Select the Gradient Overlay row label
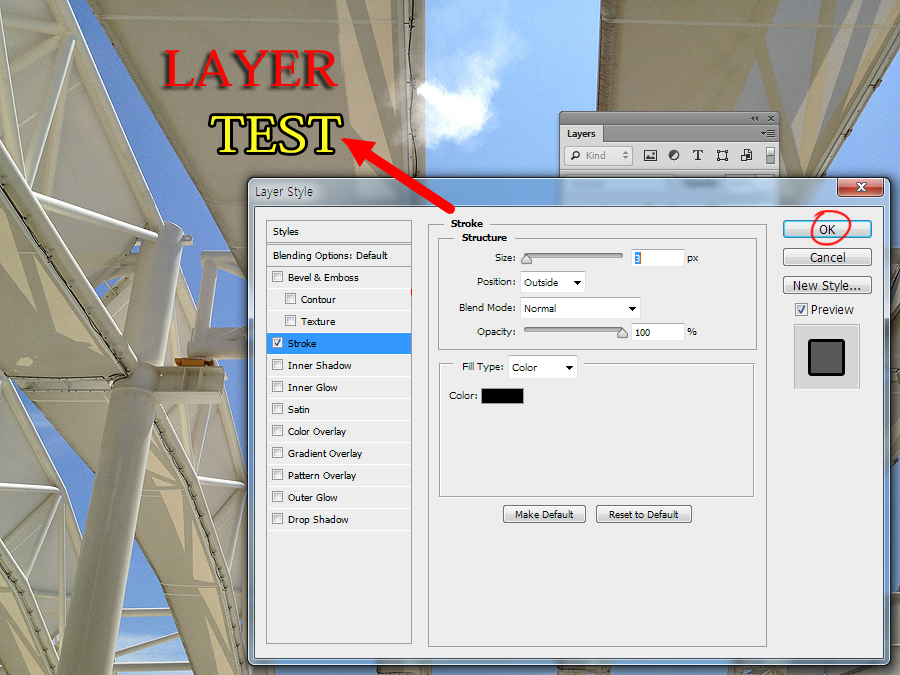Screen dimensions: 900x675 (325, 453)
